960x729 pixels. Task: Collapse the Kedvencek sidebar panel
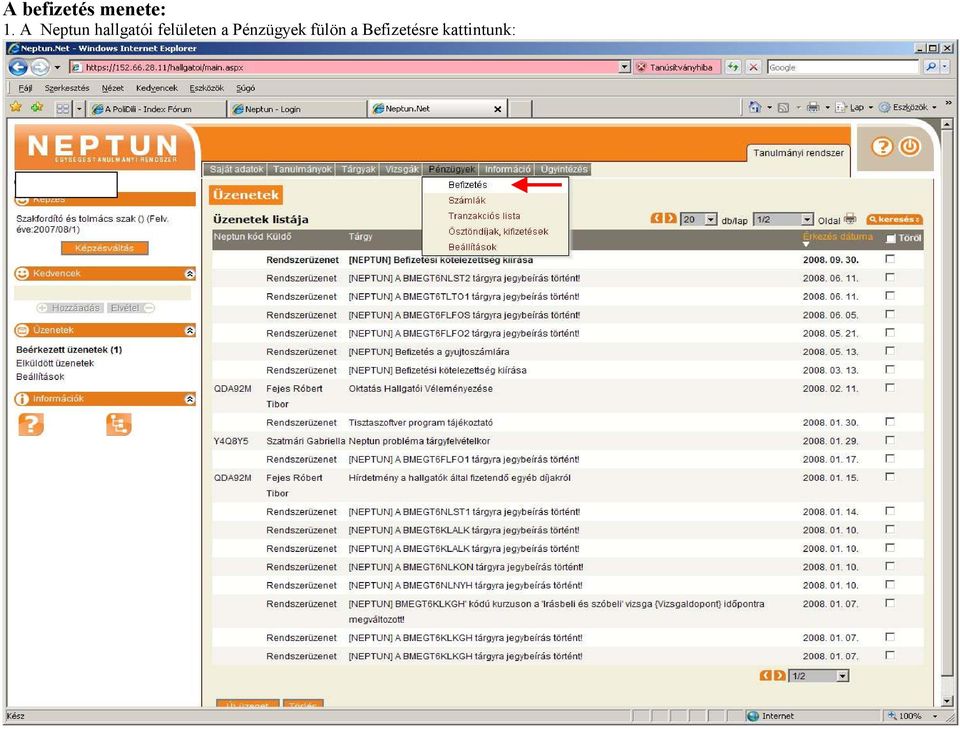click(x=190, y=274)
